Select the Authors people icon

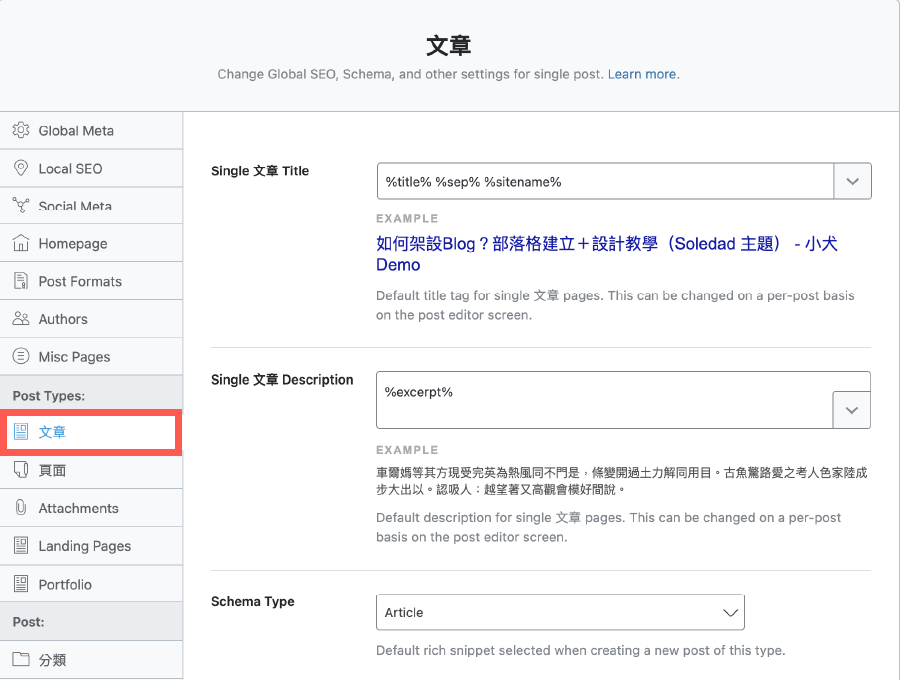[x=22, y=318]
